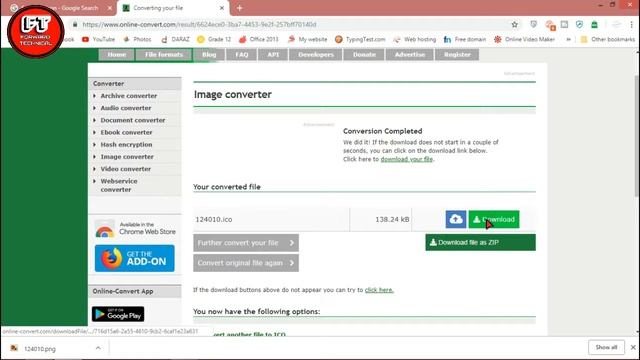Open the Web hosting bookmark
The image size is (640, 360).
415,39
